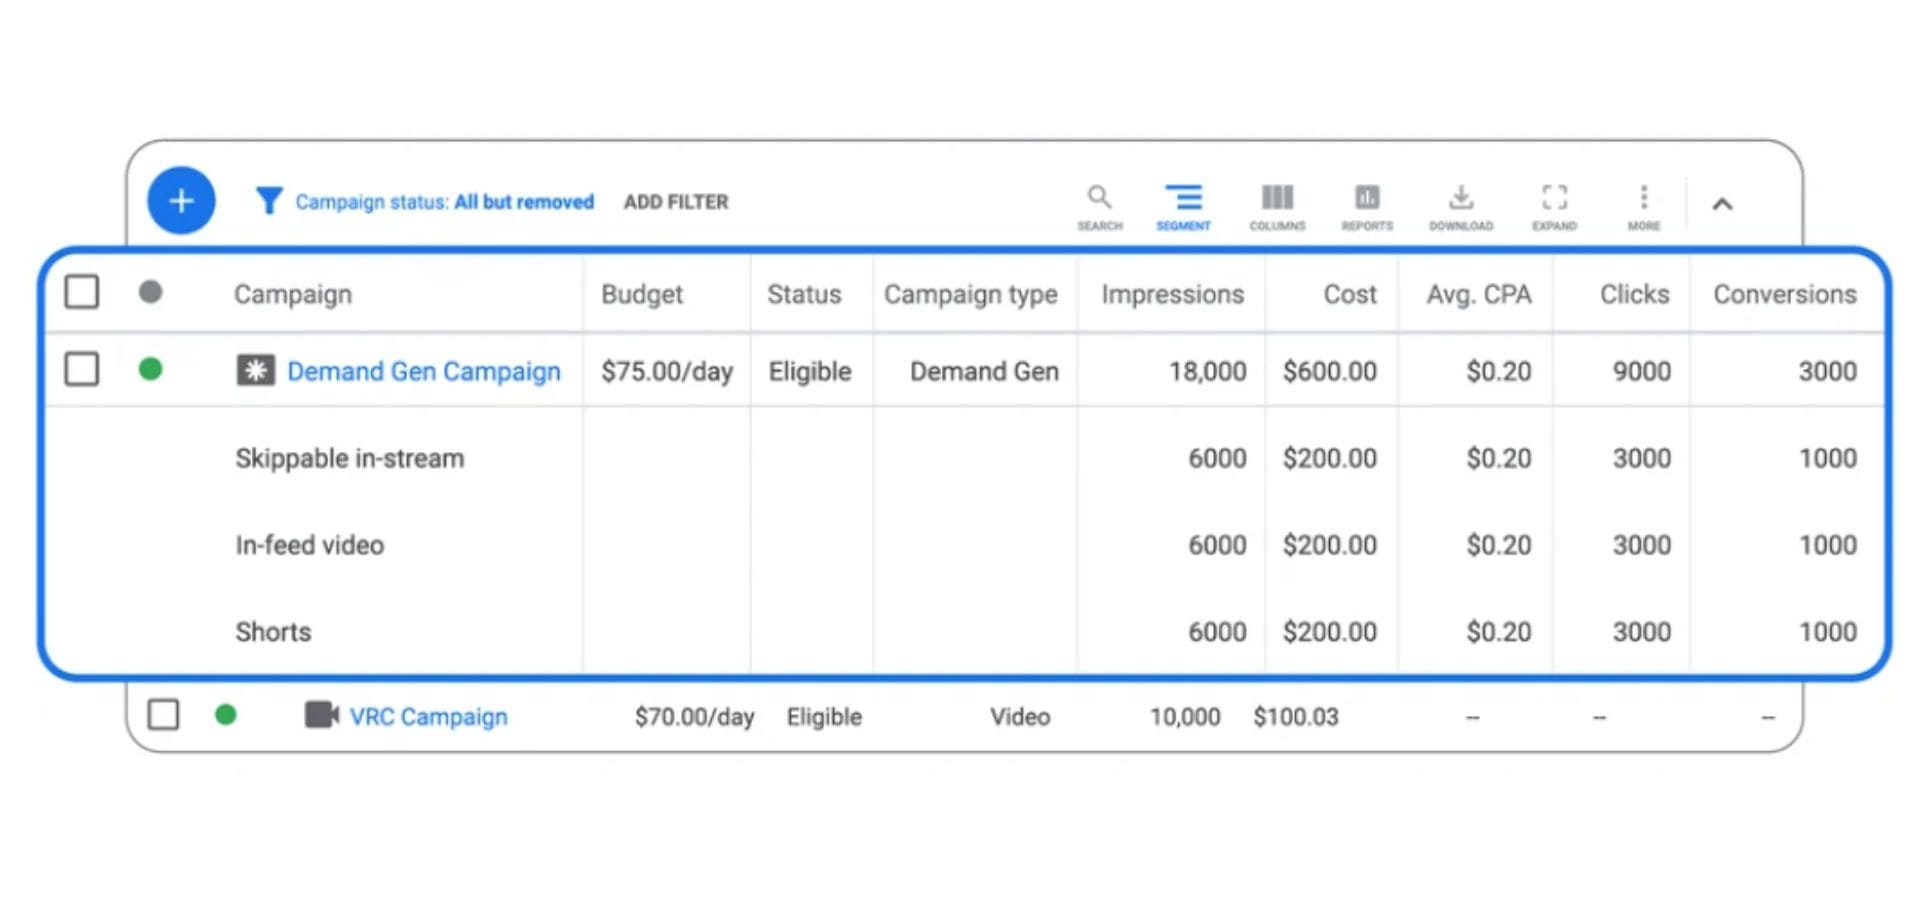Open the Reports icon

pyautogui.click(x=1366, y=206)
